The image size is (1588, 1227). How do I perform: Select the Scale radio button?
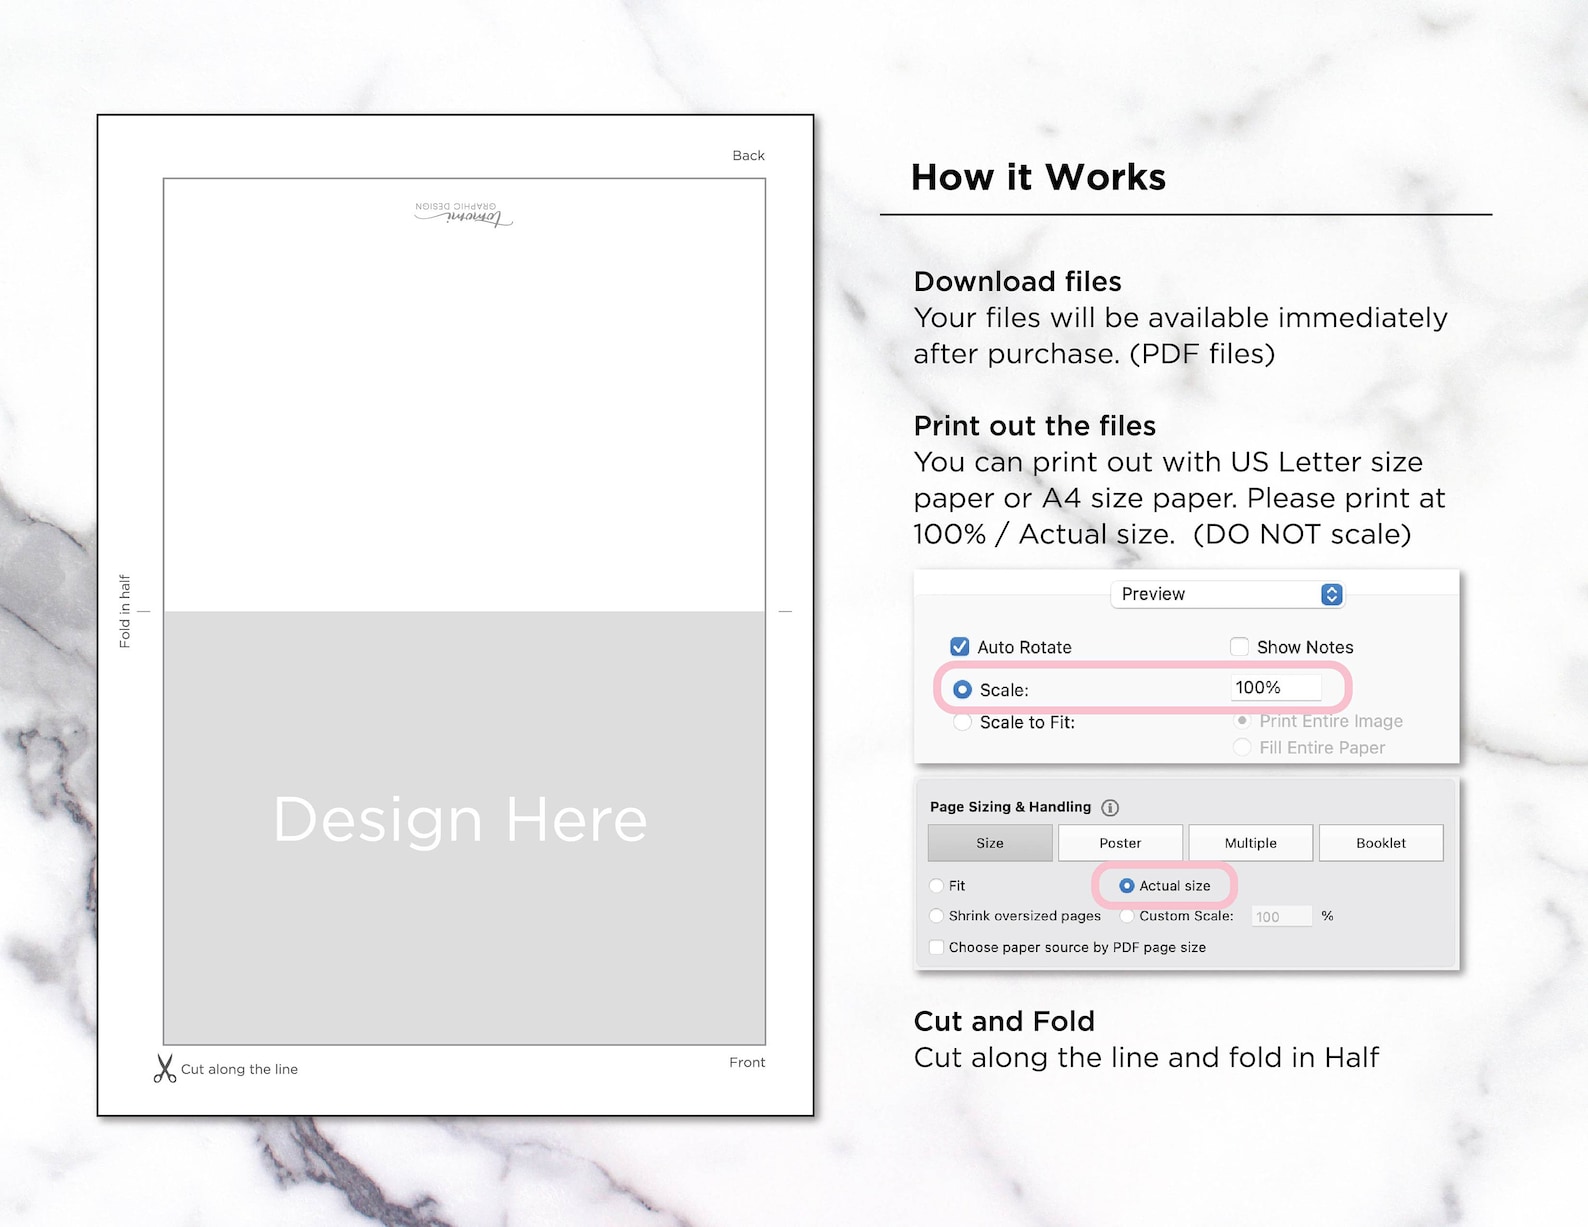(x=962, y=690)
